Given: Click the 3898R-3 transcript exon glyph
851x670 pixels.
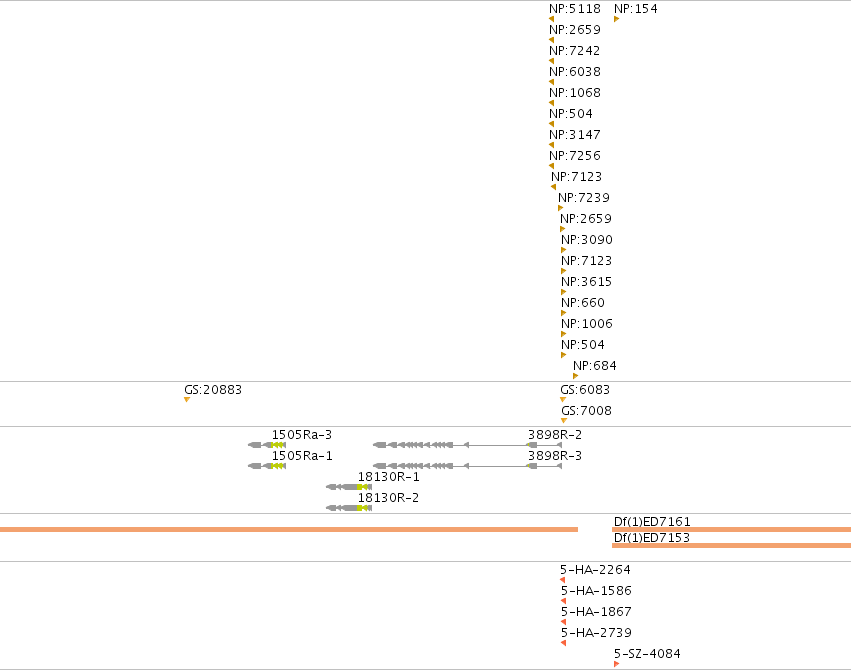Looking at the screenshot, I should pyautogui.click(x=467, y=466).
